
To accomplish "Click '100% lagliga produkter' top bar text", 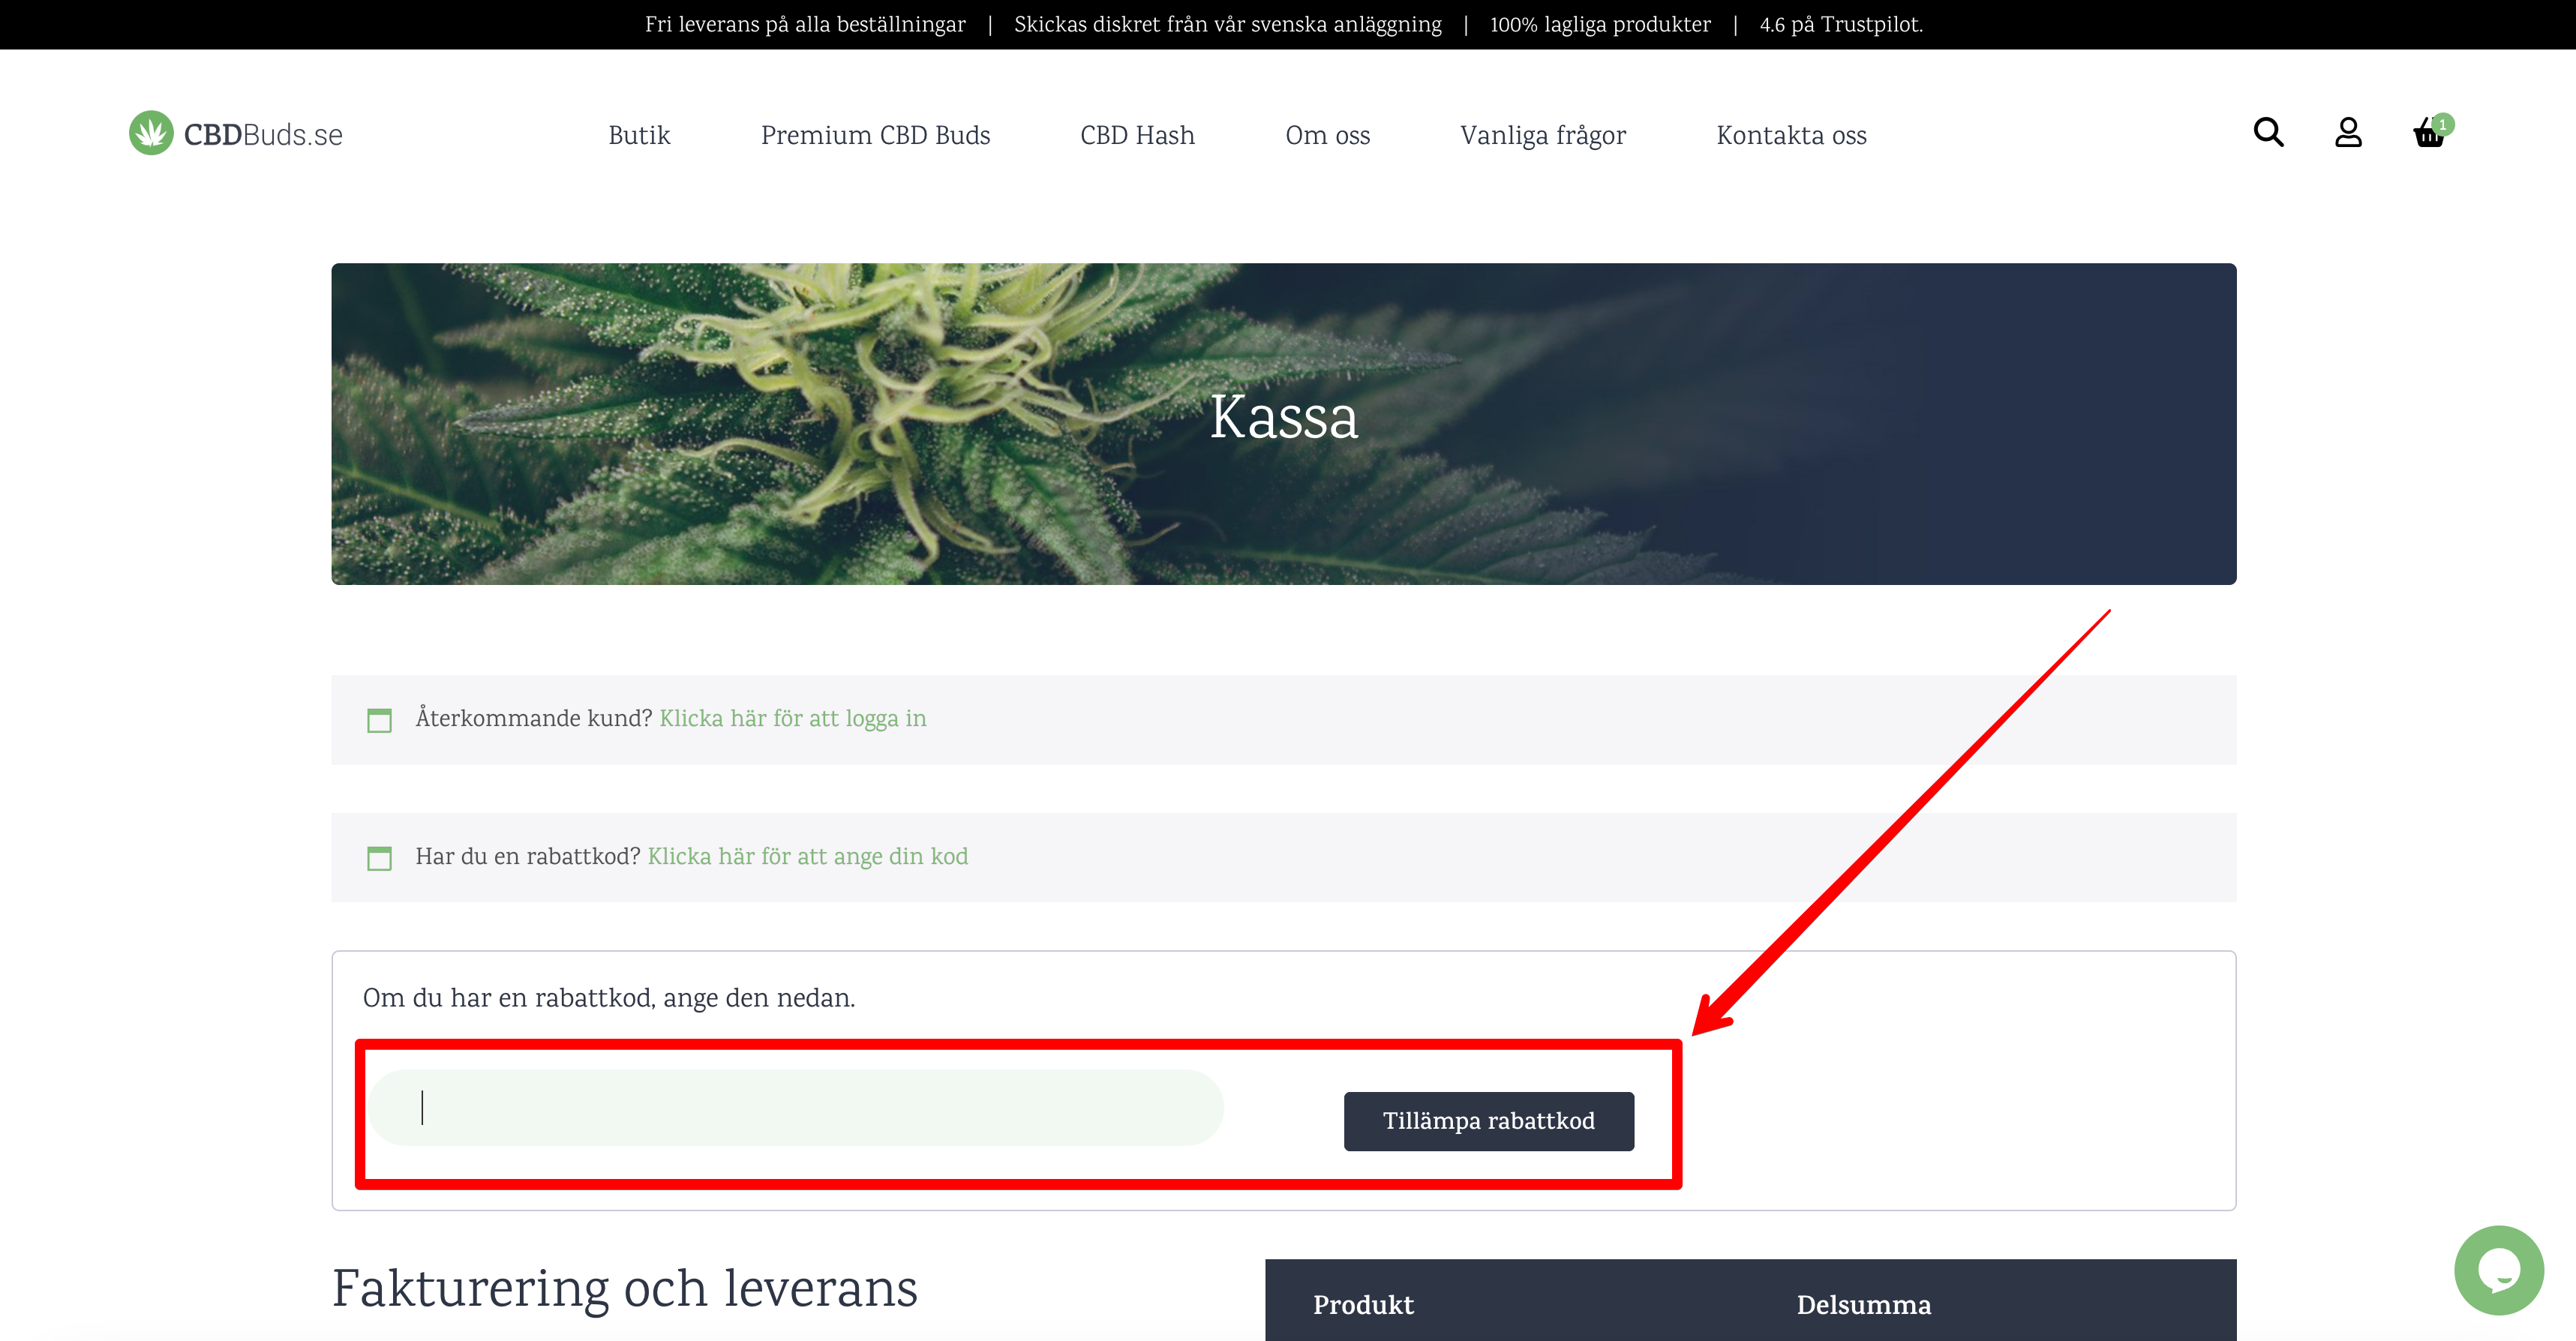I will (x=1600, y=24).
